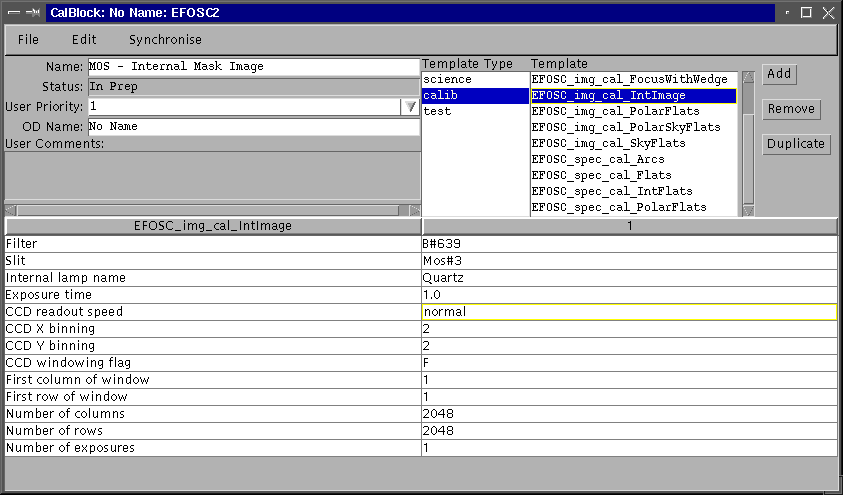Viewport: 843px width, 495px height.
Task: Click the Duplicate button
Action: point(796,144)
